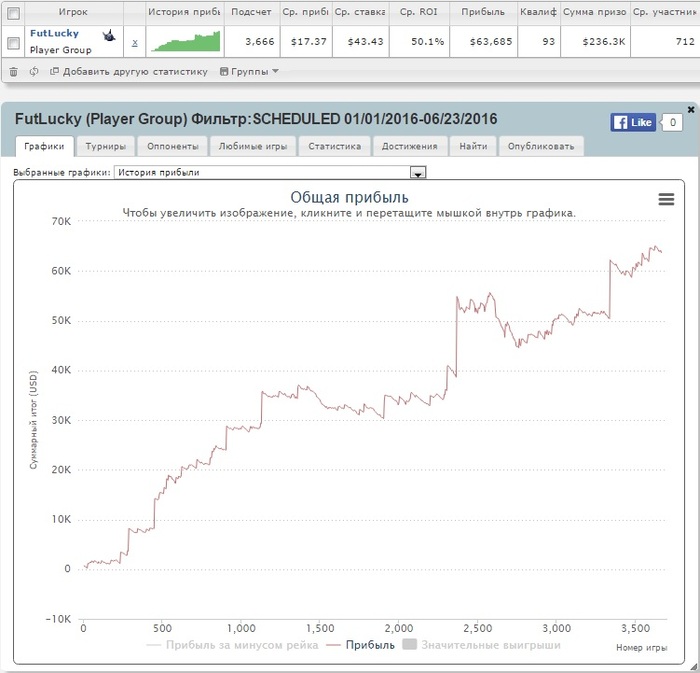This screenshot has height=673, width=700.
Task: Toggle the Значительные выигрыши legend
Action: [x=481, y=645]
